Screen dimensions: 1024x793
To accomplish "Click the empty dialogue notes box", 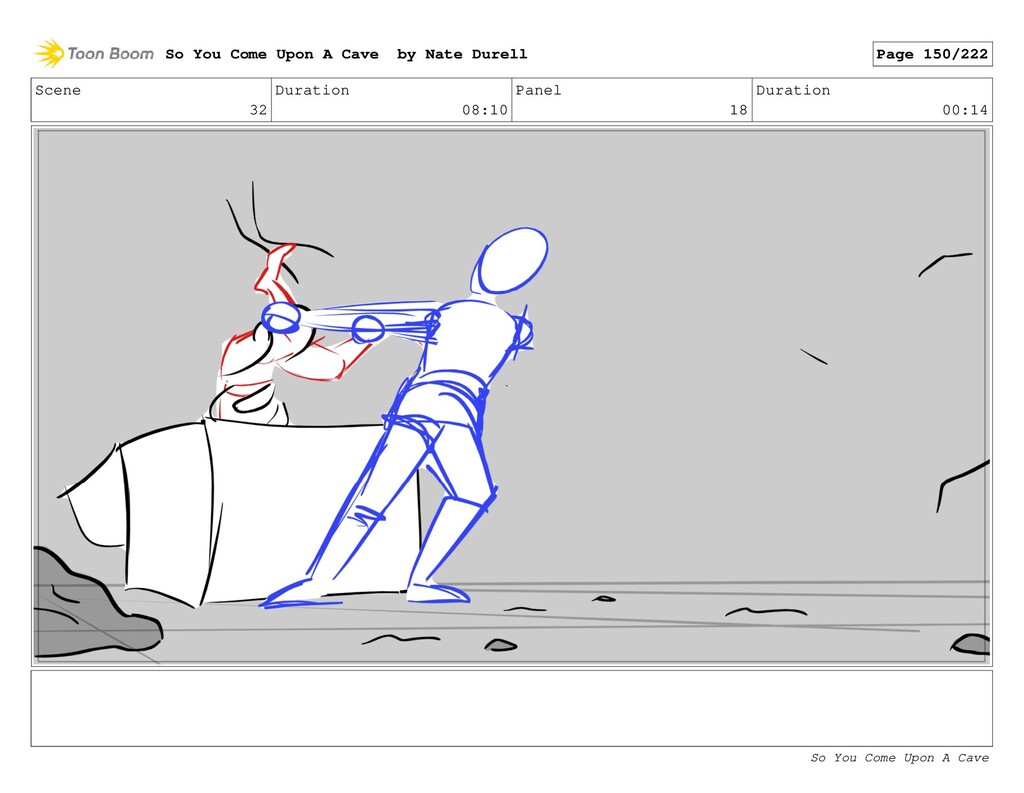I will coord(511,708).
